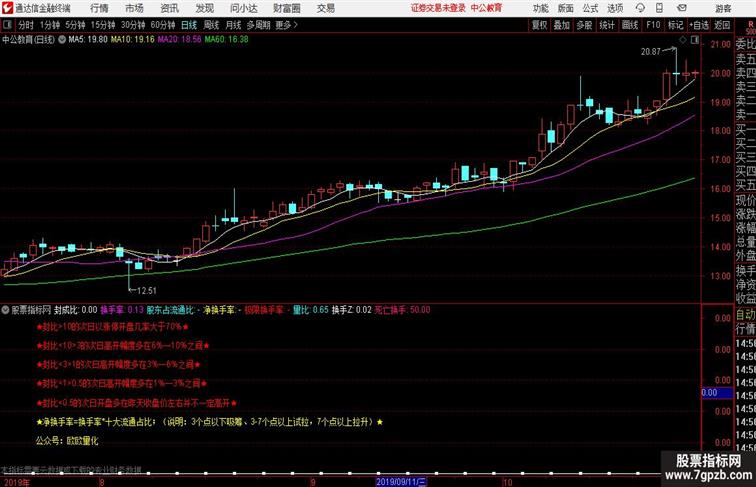Open the 功能 menu
756x487 pixels.
tap(540, 8)
